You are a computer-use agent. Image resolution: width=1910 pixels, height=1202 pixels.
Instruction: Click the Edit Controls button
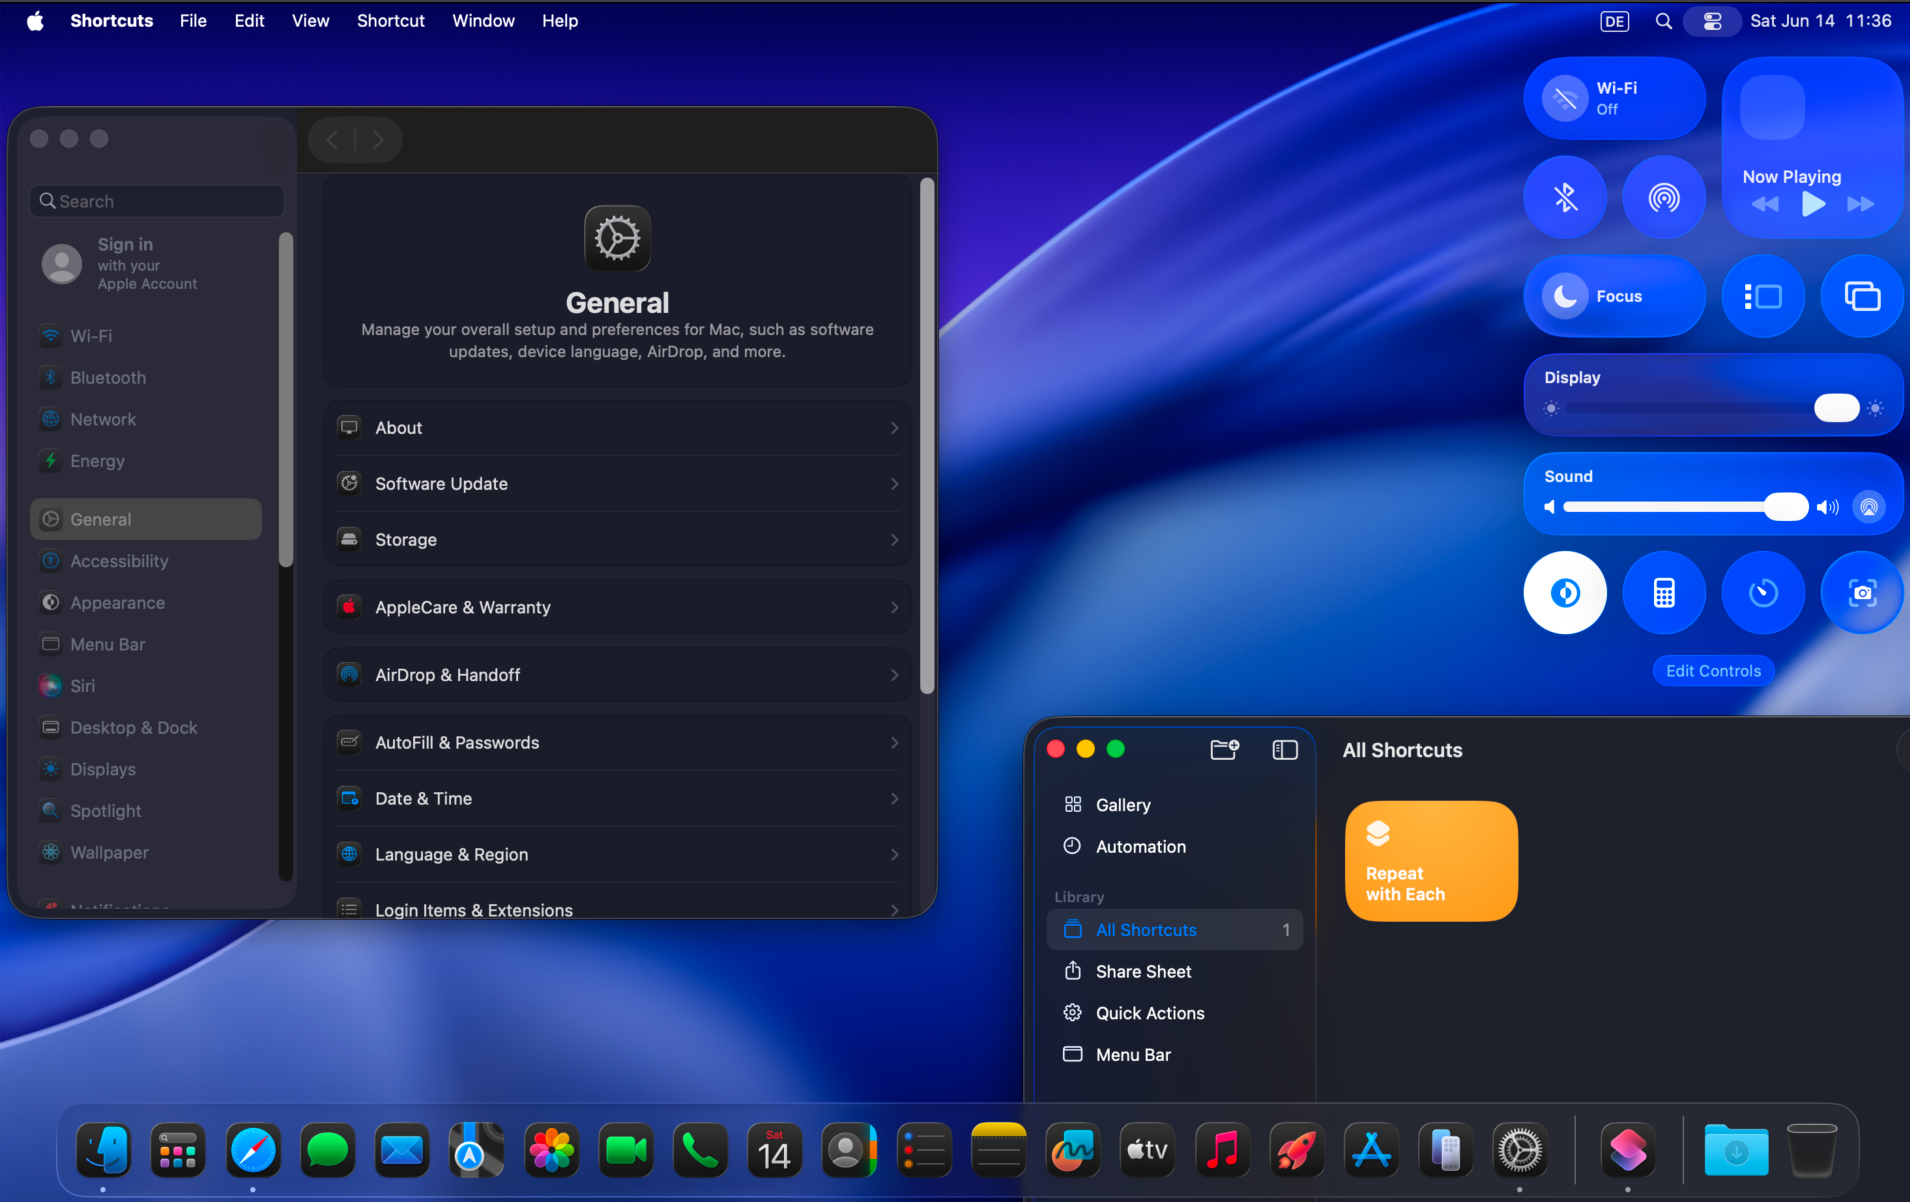(1713, 671)
